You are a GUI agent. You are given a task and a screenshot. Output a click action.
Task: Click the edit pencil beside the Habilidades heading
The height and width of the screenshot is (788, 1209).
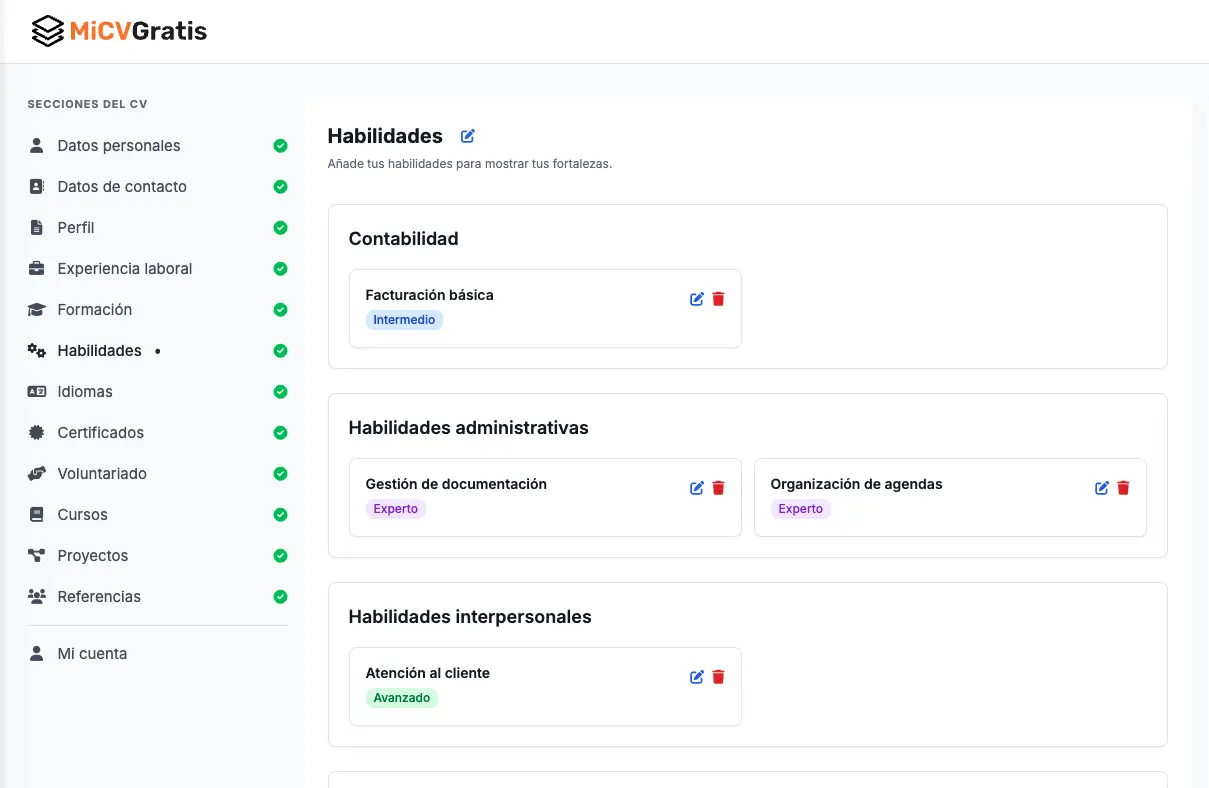tap(467, 136)
